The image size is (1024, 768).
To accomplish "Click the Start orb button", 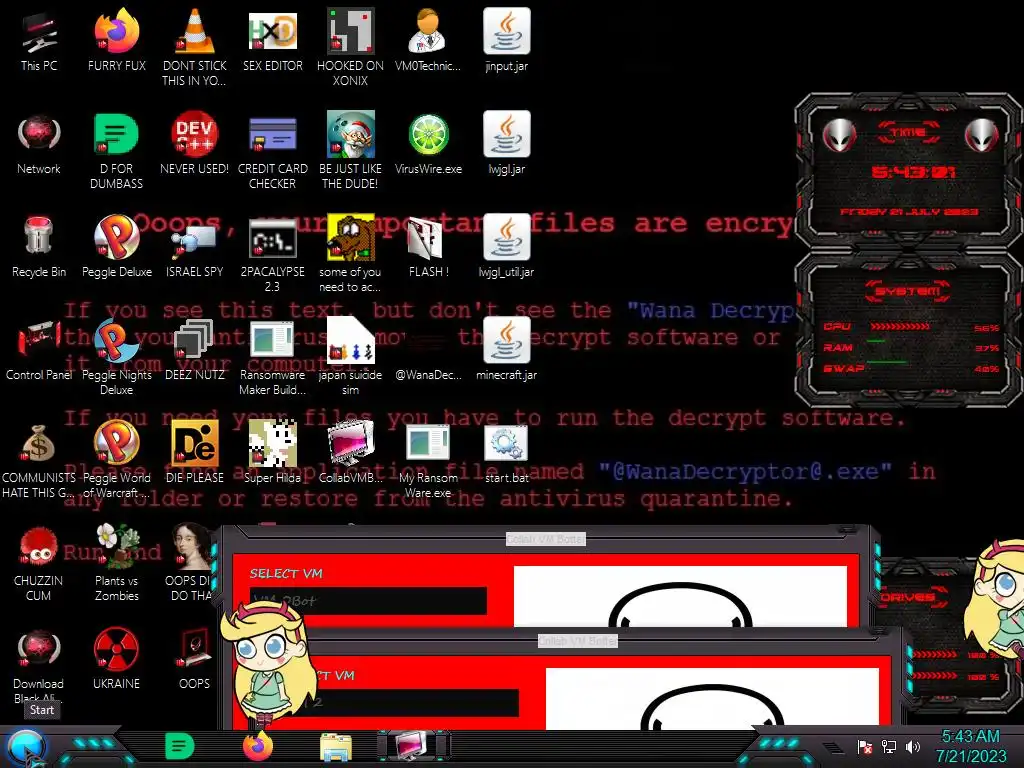I will click(25, 748).
